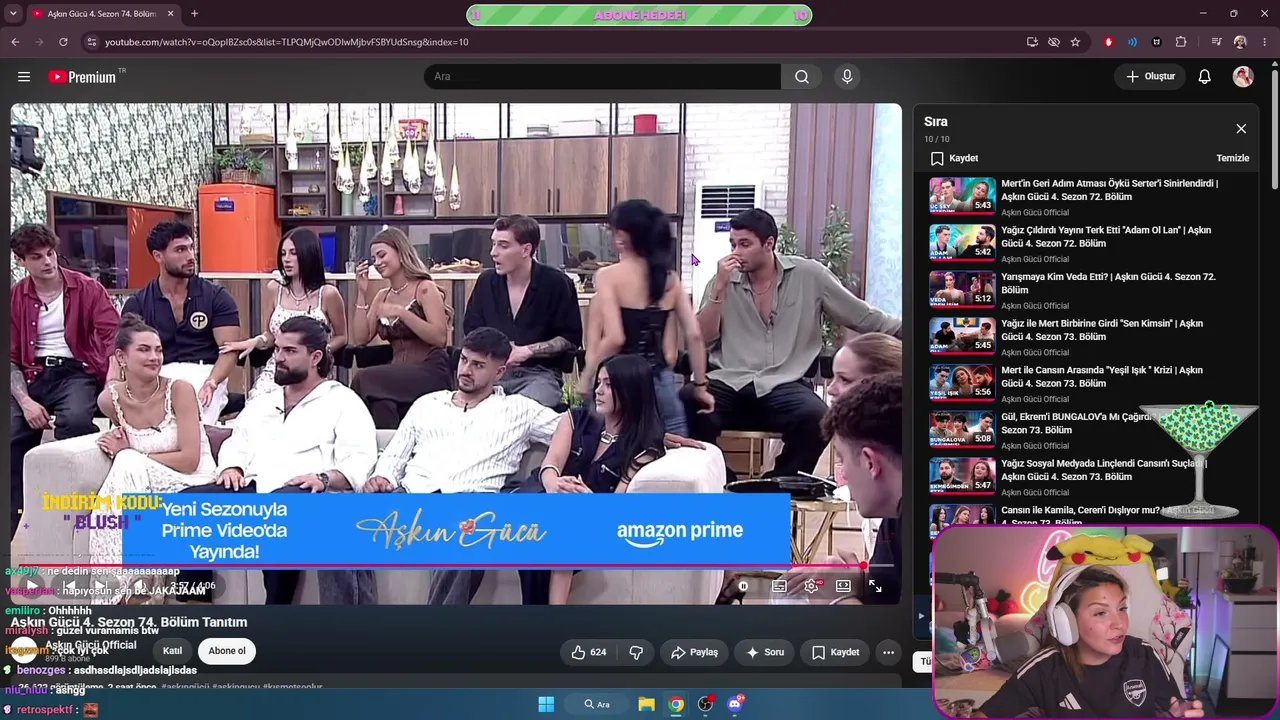Bookmark this page with the star
Screen dimensions: 1280x720
click(1075, 42)
